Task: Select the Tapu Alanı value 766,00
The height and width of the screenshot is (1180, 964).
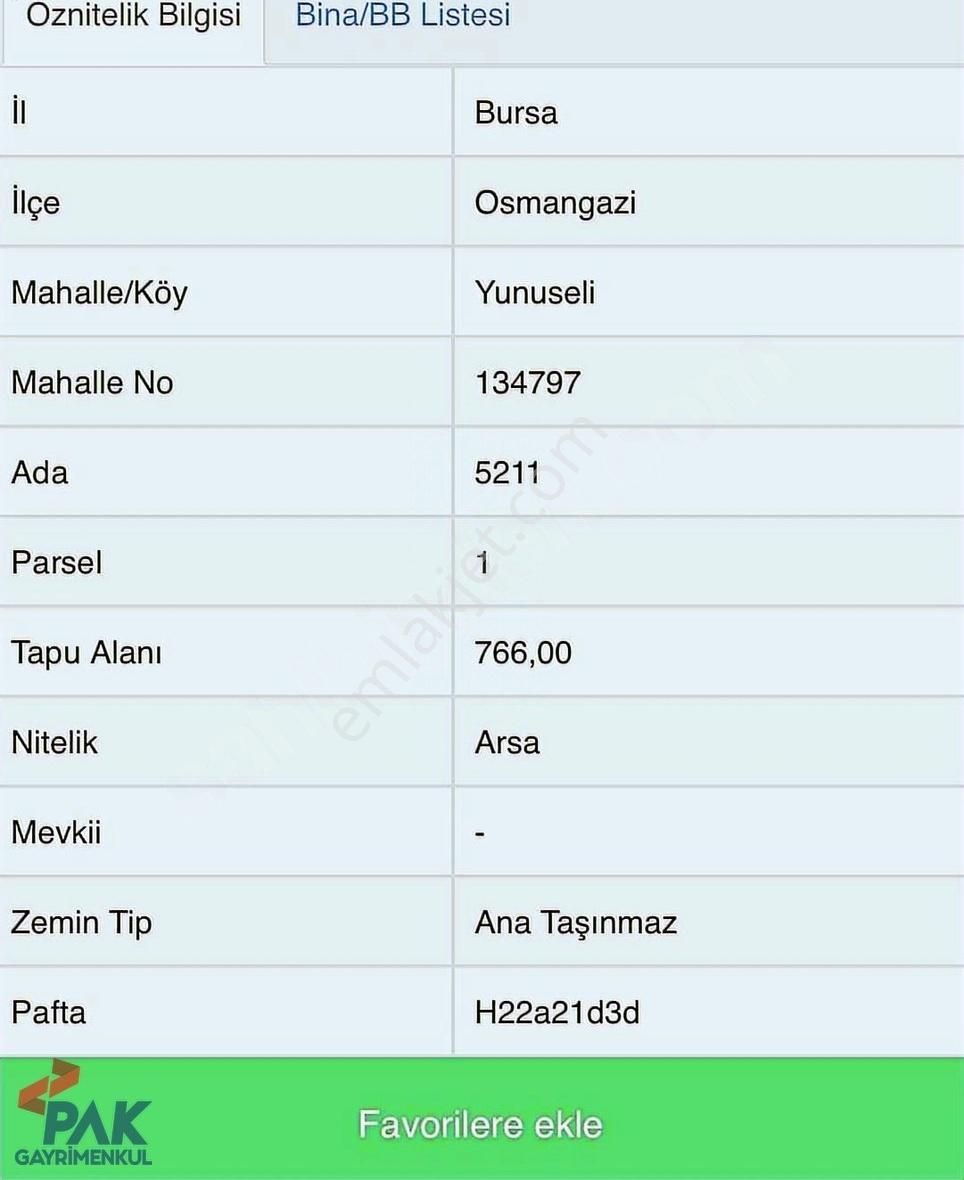Action: coord(523,652)
